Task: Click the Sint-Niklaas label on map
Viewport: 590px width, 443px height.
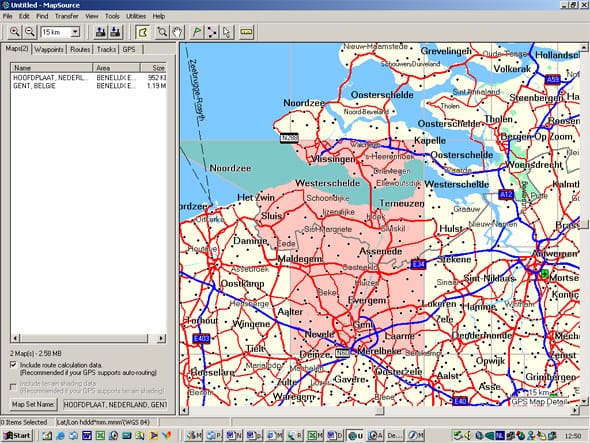Action: pyautogui.click(x=489, y=278)
